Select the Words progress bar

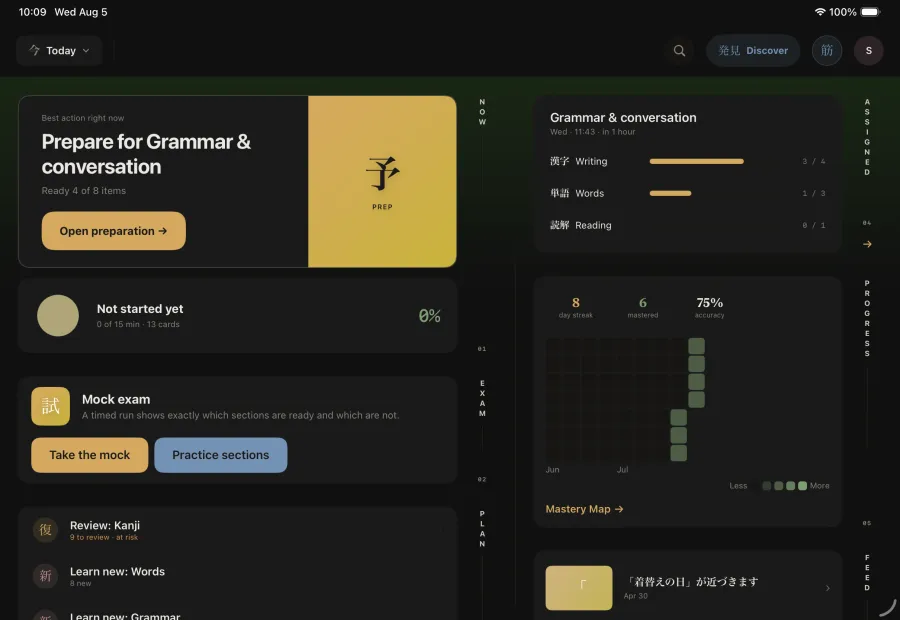[670, 193]
